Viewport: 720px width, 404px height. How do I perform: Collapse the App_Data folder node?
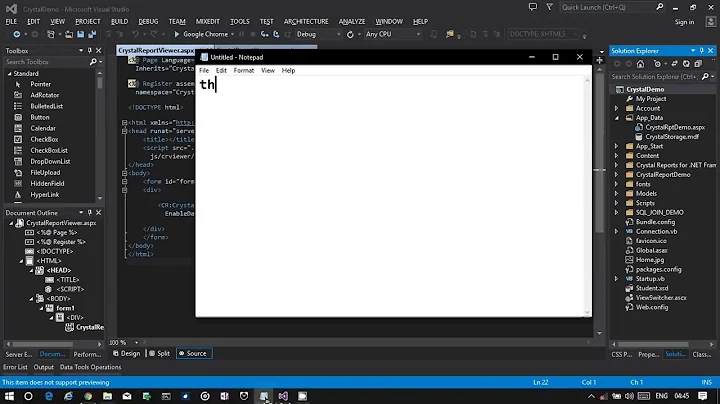point(617,118)
